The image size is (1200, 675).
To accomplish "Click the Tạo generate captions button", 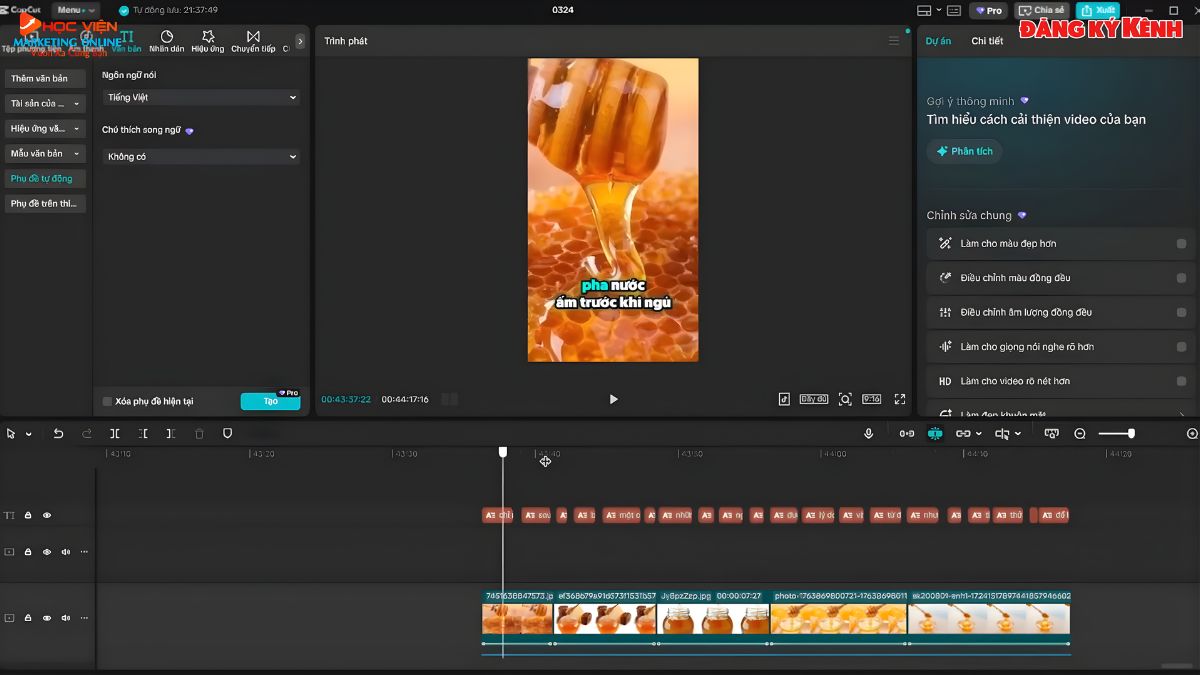I will [x=270, y=401].
